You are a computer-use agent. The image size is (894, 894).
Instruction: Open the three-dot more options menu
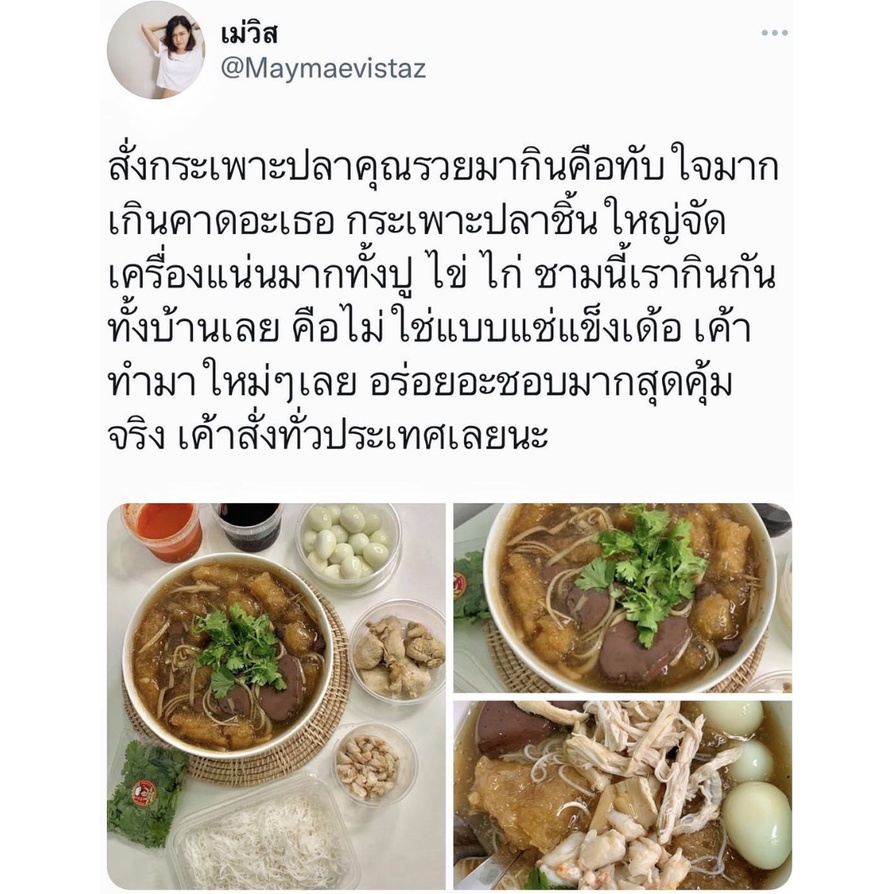[774, 33]
